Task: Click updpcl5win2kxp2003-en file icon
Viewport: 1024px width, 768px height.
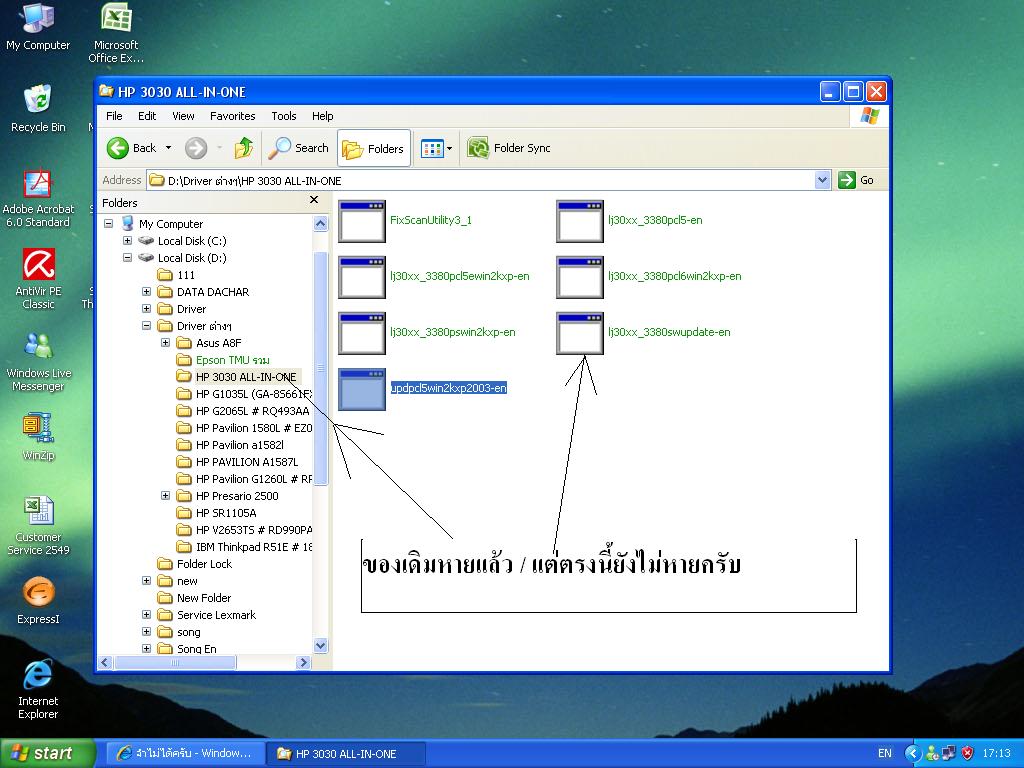Action: 362,390
